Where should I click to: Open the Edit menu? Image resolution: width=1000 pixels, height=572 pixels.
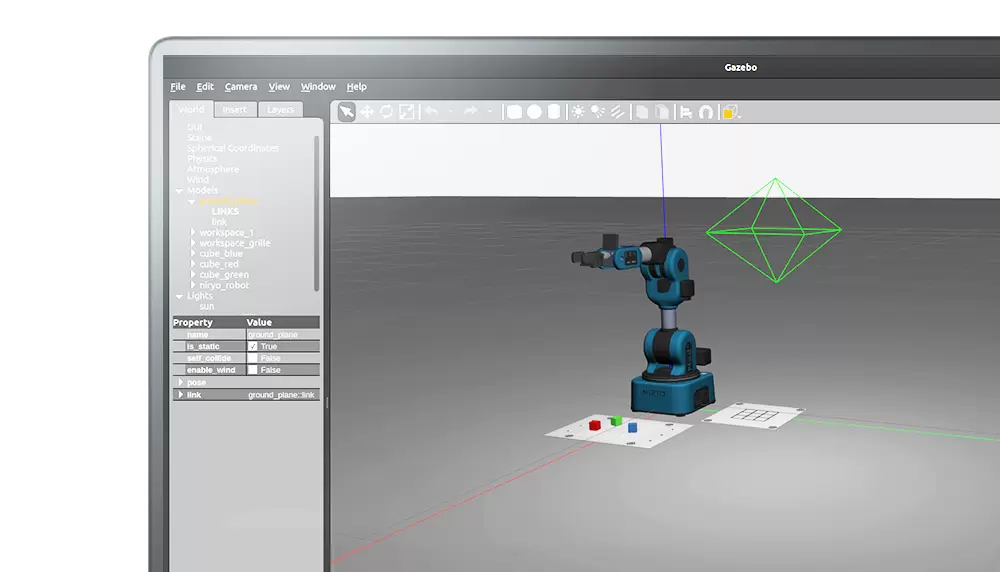pyautogui.click(x=205, y=87)
